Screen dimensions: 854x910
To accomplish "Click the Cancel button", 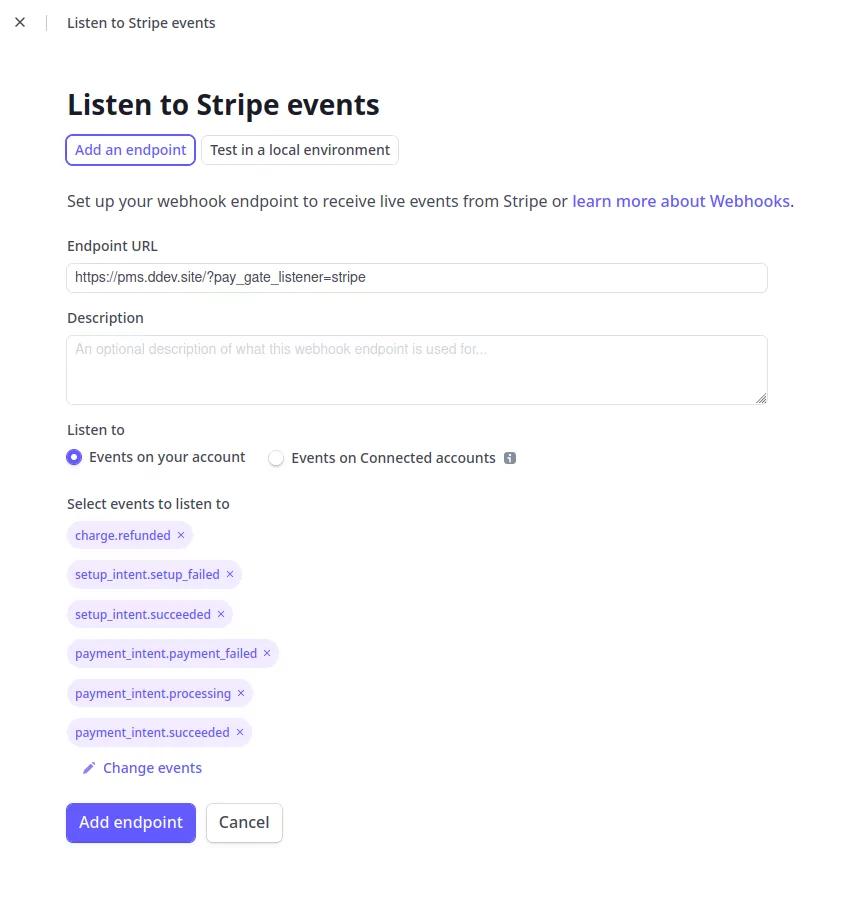I will [244, 822].
